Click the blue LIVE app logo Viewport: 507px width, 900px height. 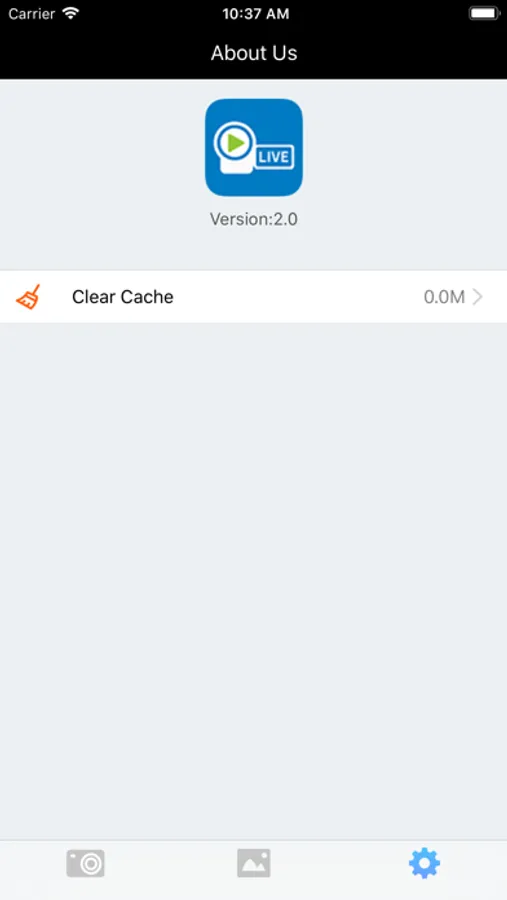point(254,148)
